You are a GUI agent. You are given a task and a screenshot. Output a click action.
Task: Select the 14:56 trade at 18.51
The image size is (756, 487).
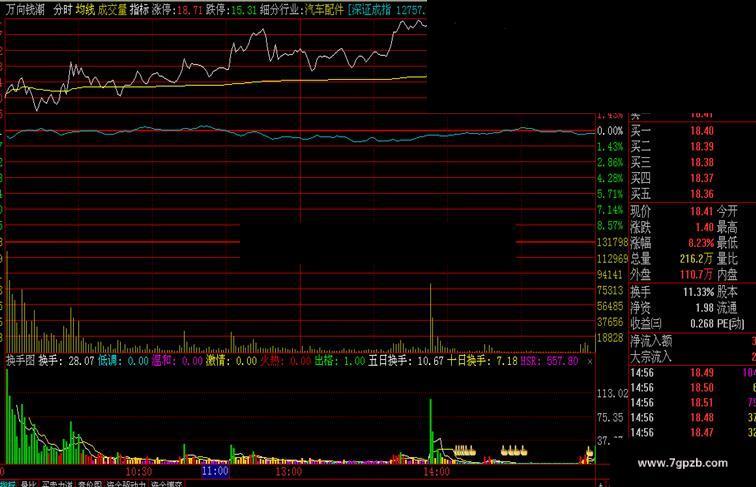(692, 403)
